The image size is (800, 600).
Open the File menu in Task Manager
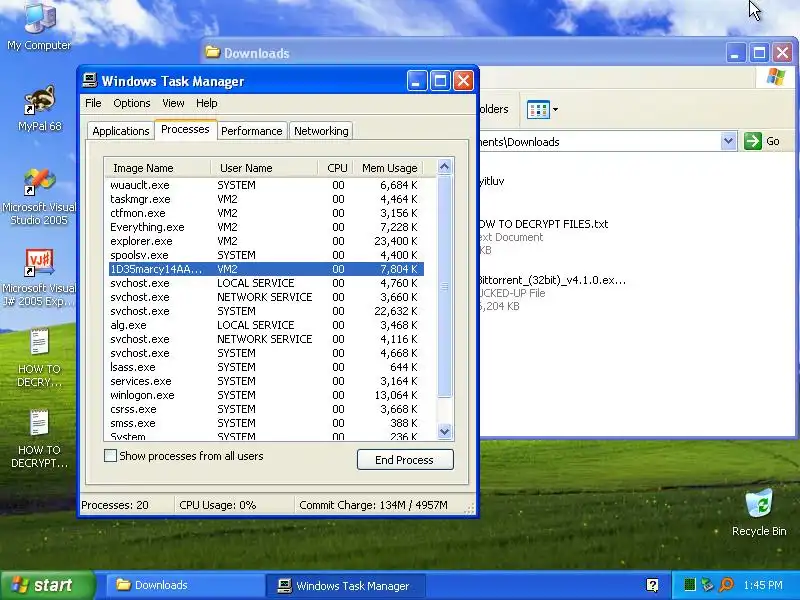coord(93,103)
